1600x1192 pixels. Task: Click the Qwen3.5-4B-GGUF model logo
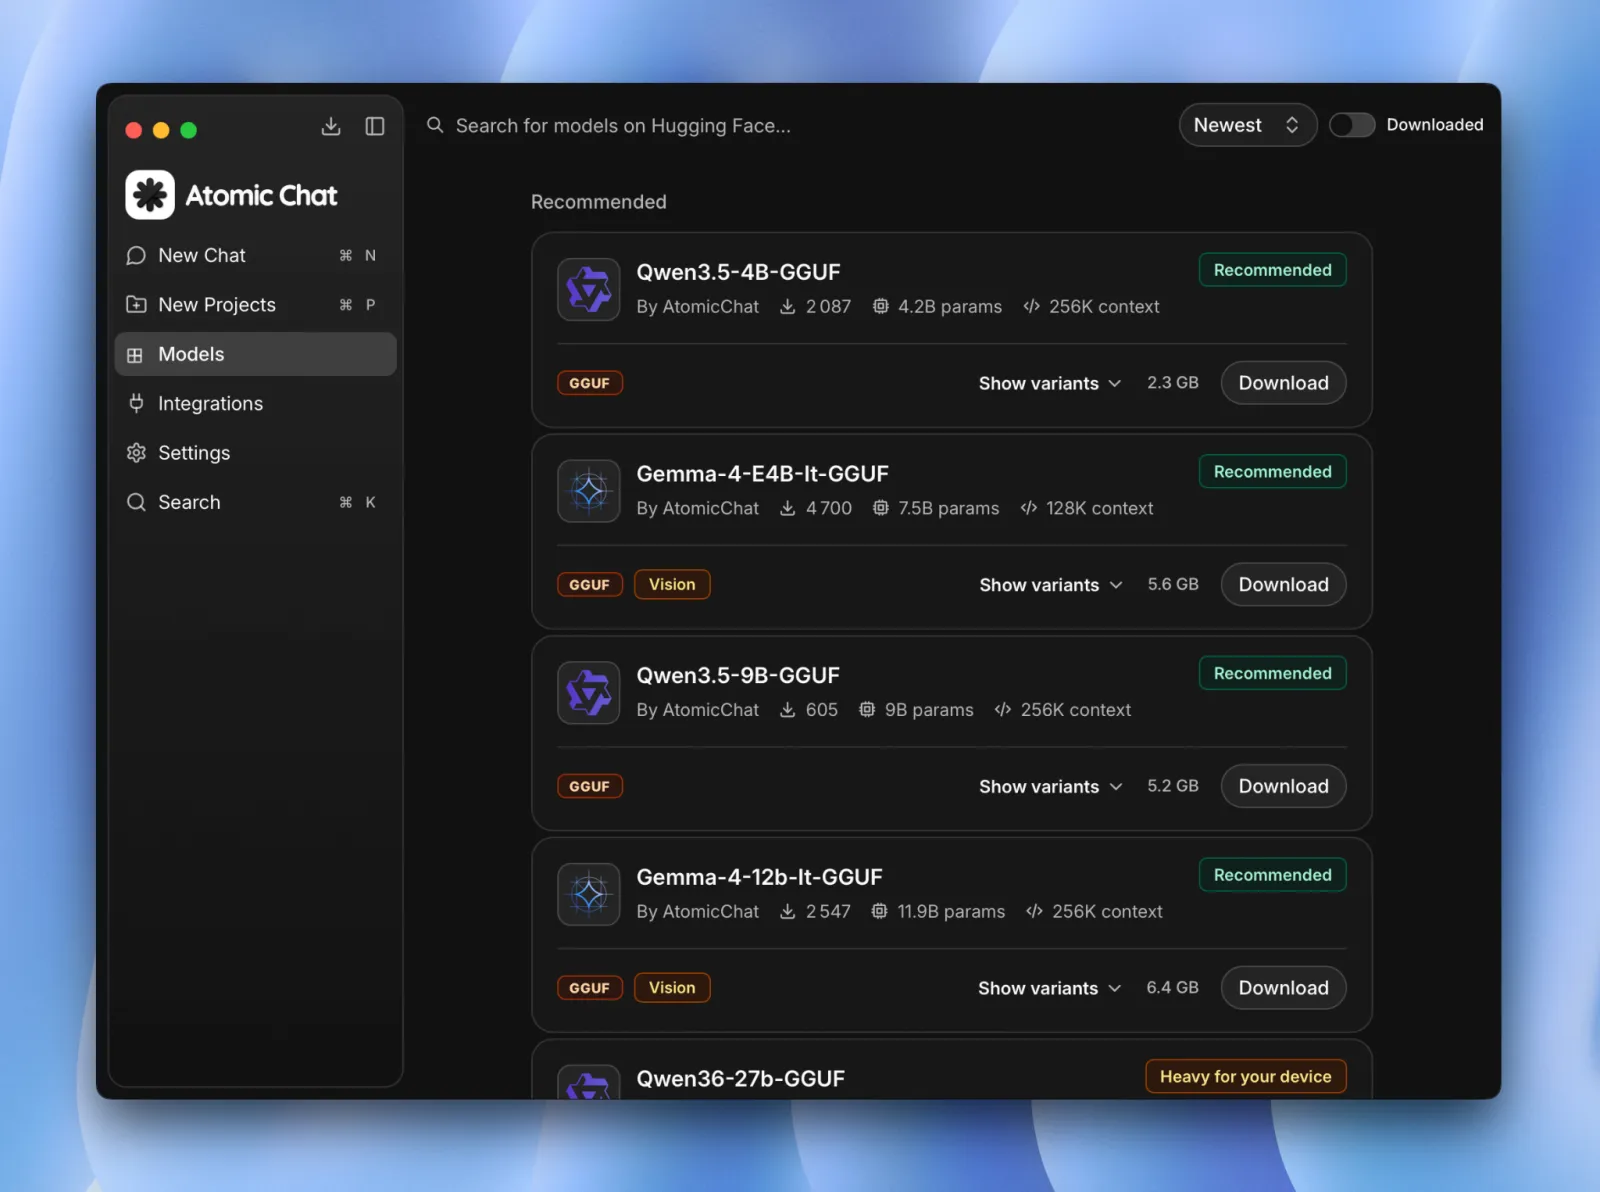[x=589, y=289]
